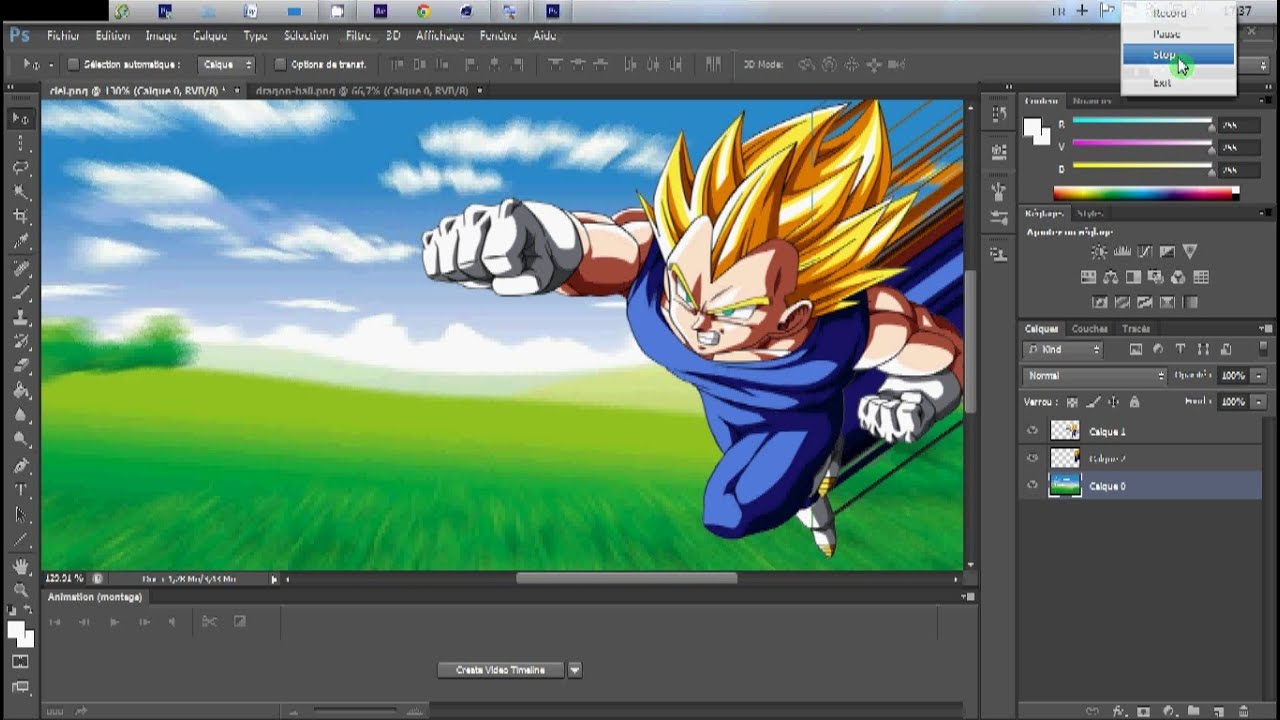The image size is (1280, 720).
Task: Select the Pen tool
Action: pyautogui.click(x=21, y=465)
